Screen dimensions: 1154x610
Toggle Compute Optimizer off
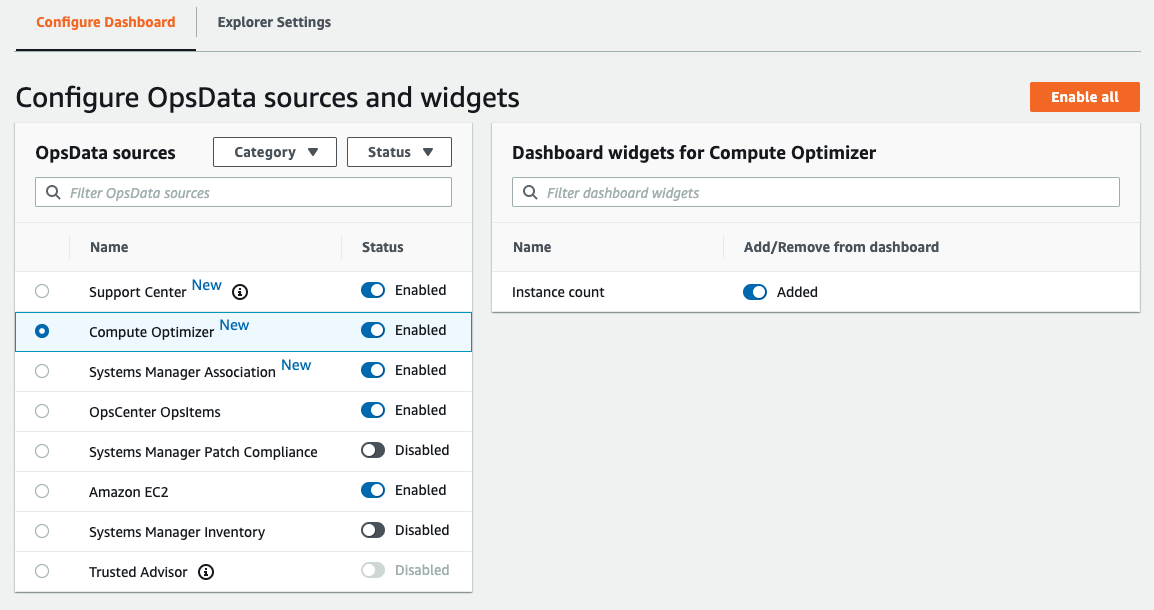tap(372, 330)
